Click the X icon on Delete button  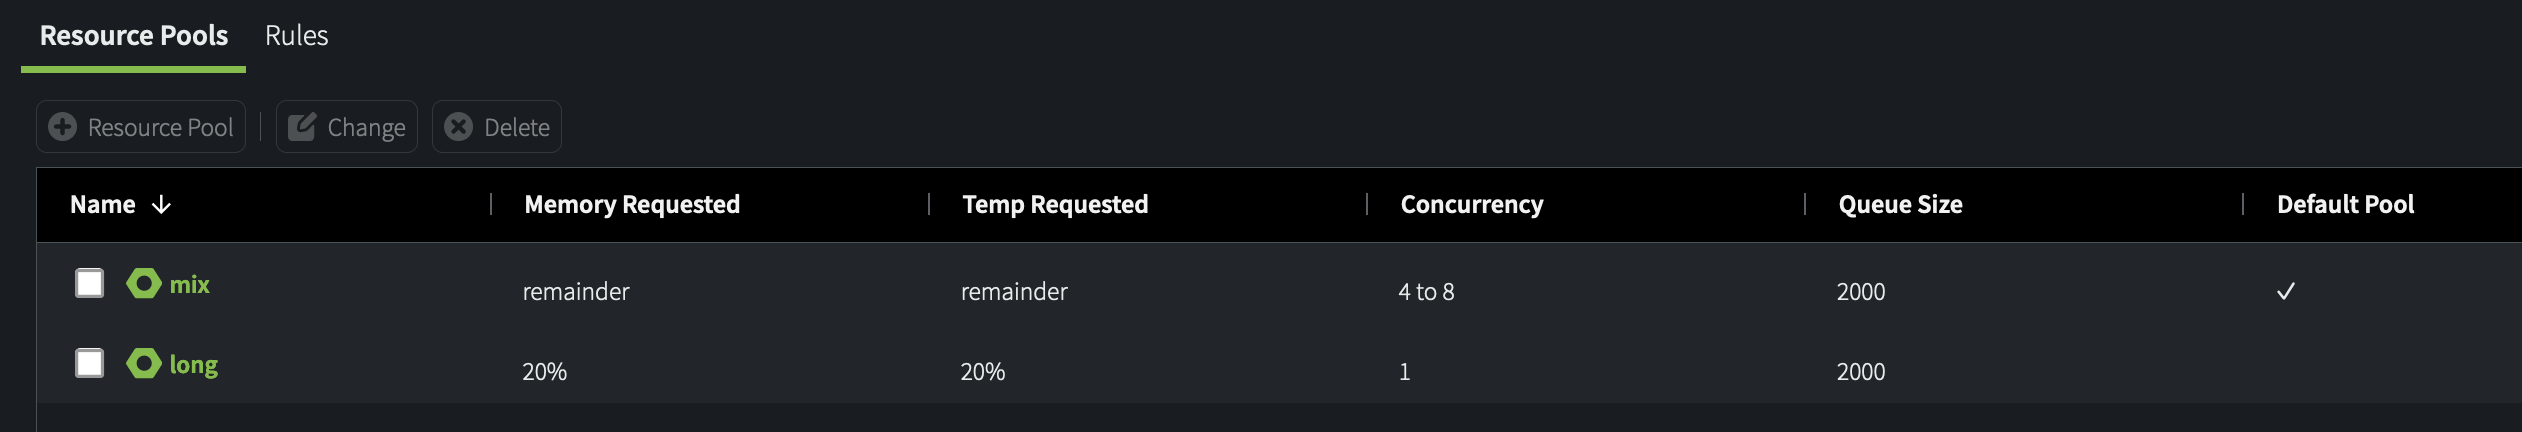point(459,127)
